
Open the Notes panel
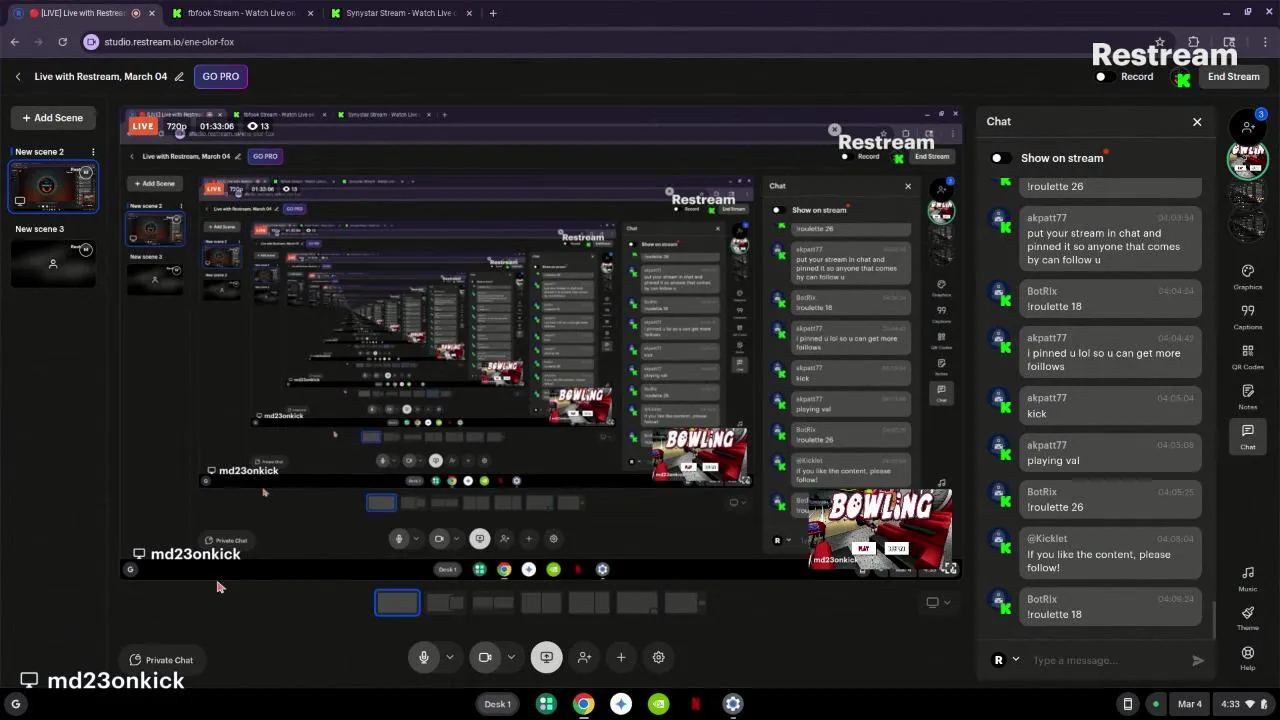[x=1247, y=397]
